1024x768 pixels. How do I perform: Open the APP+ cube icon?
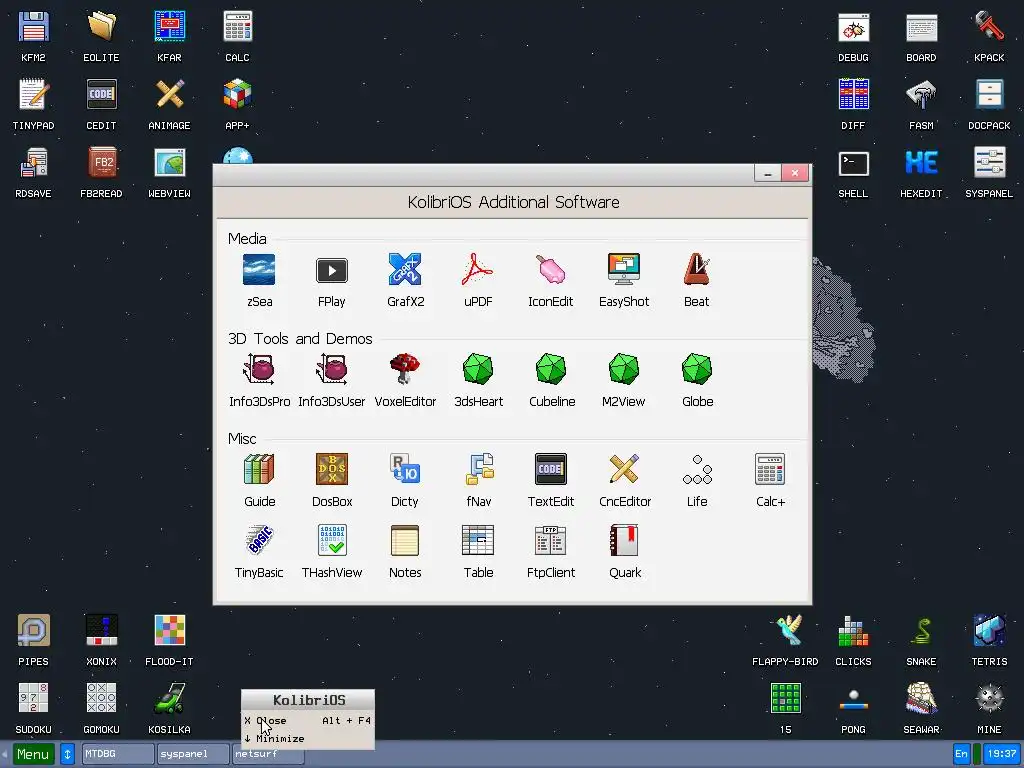point(237,95)
